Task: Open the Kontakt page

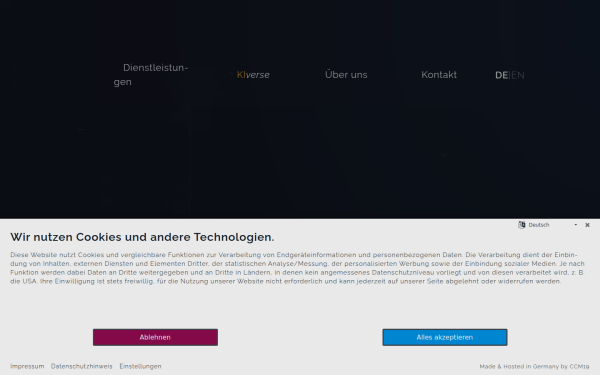Action: (x=439, y=75)
